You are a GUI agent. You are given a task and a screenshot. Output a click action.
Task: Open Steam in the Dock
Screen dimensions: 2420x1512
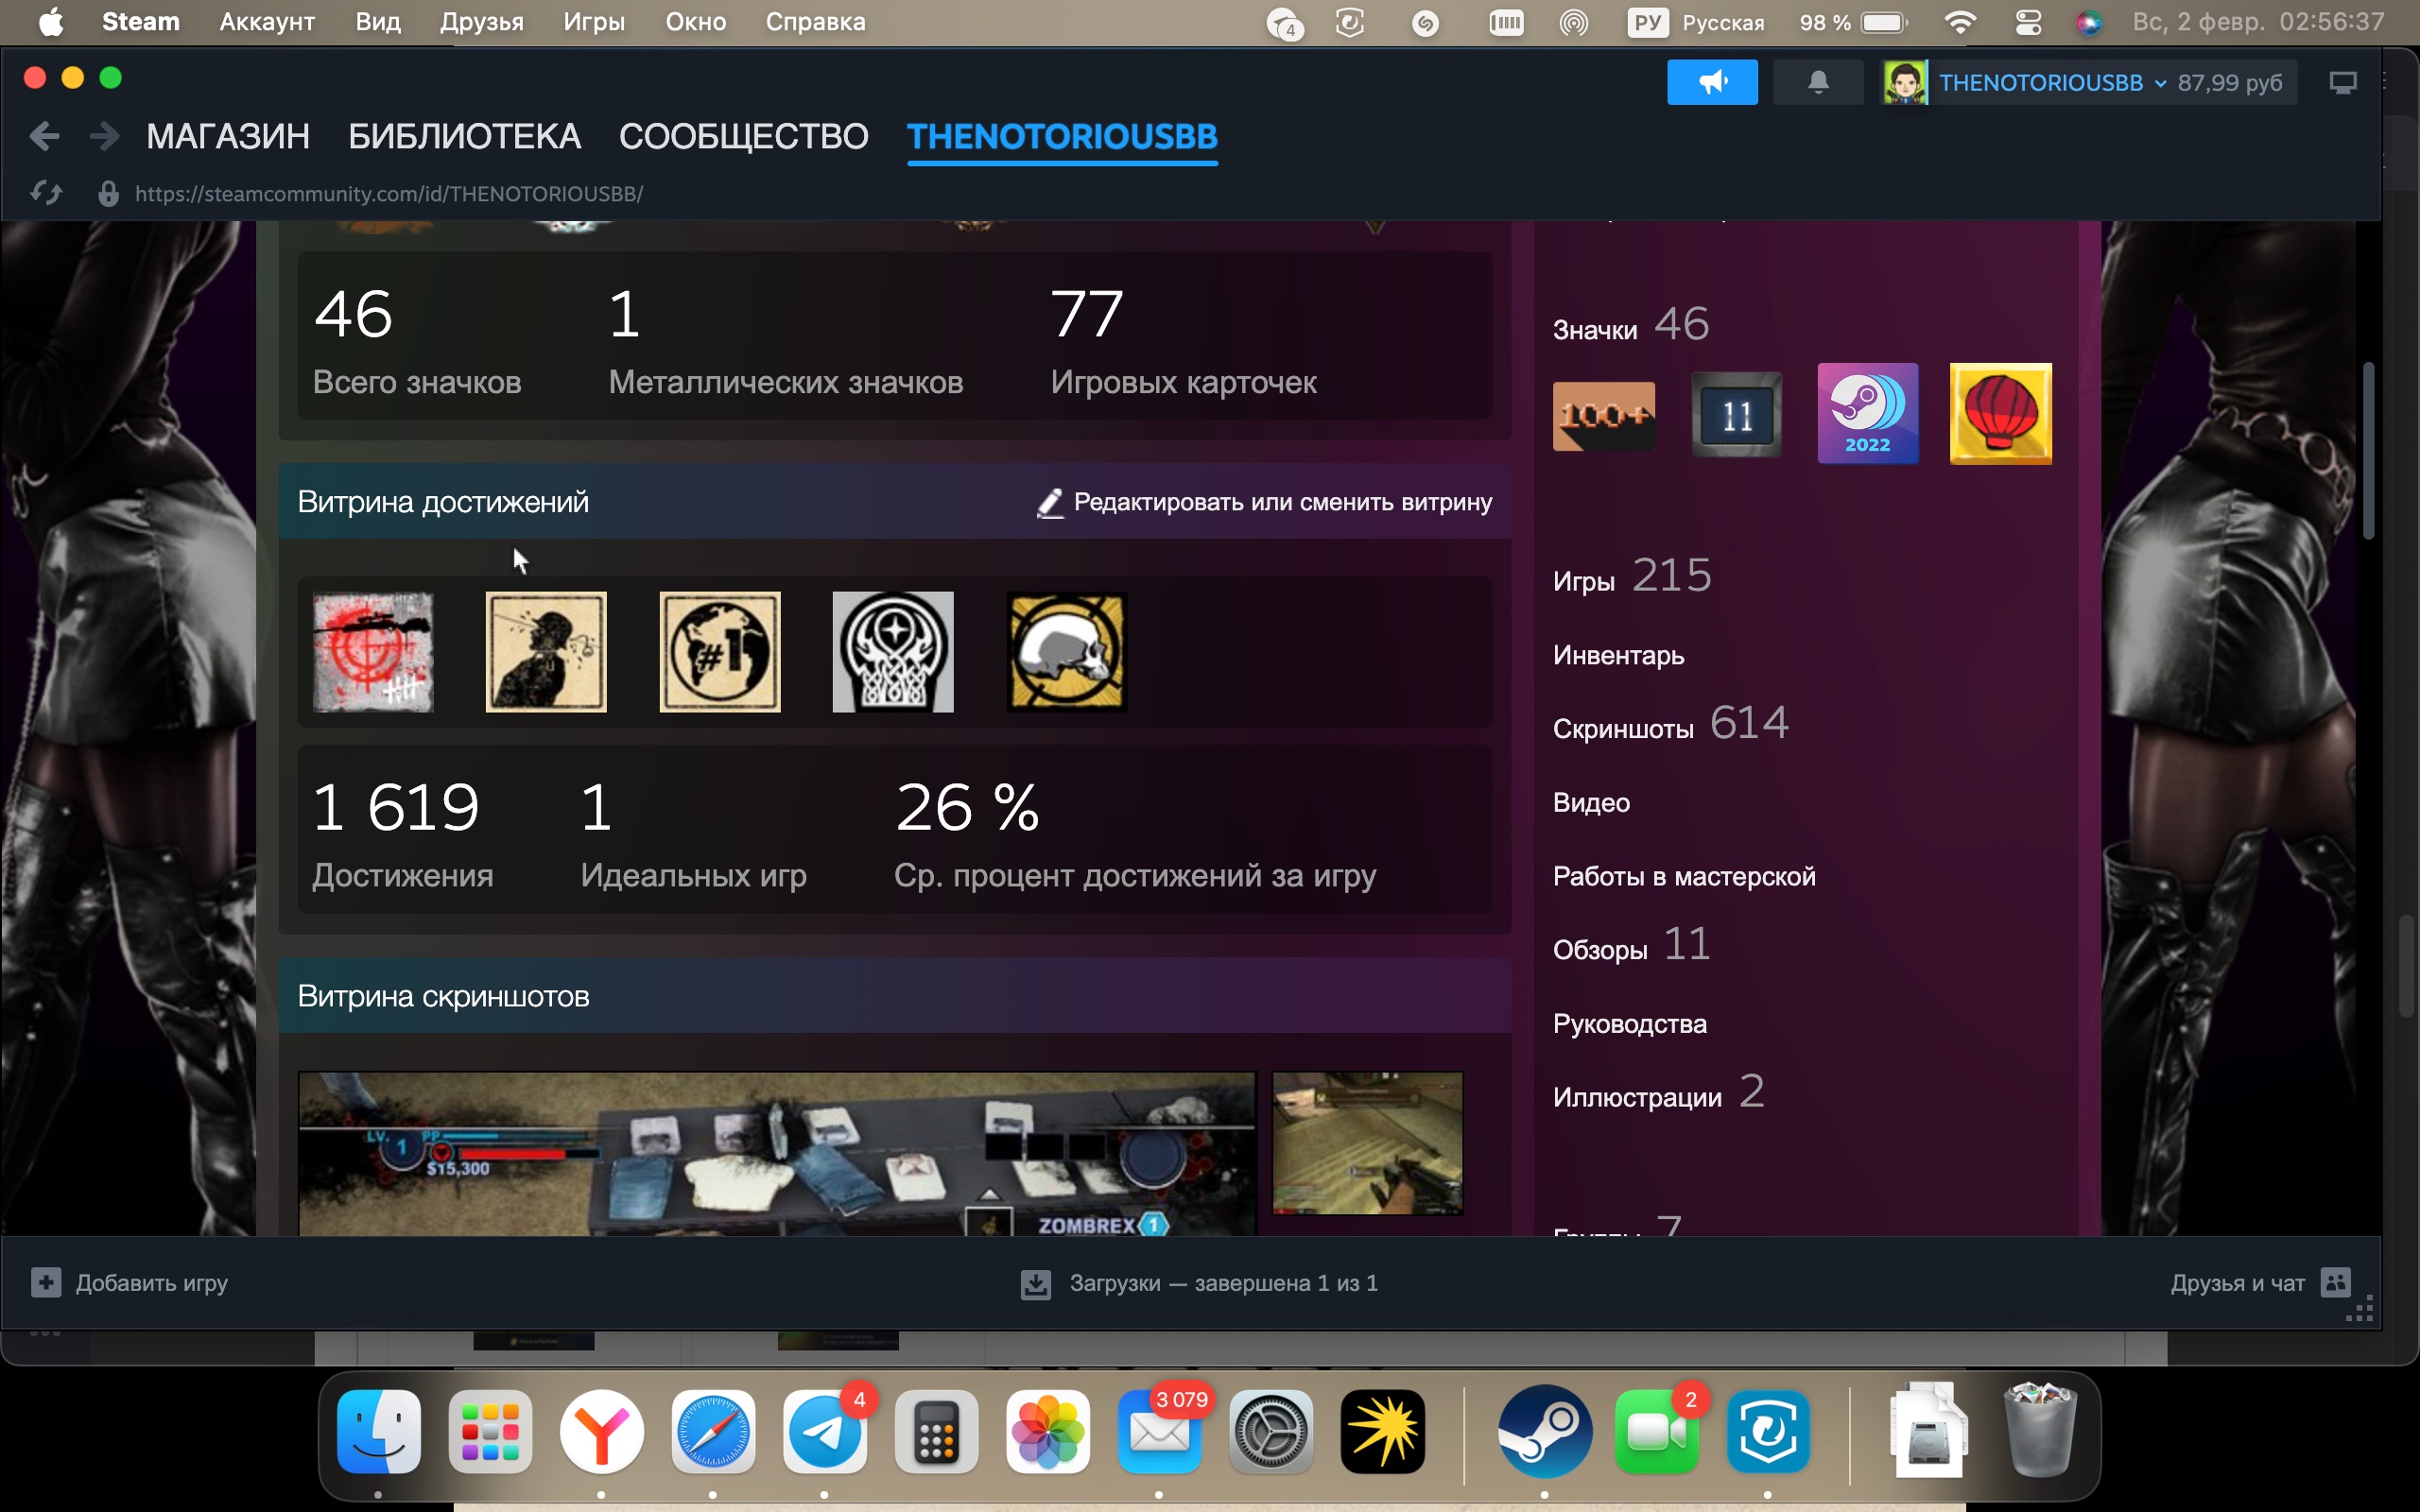pos(1544,1431)
